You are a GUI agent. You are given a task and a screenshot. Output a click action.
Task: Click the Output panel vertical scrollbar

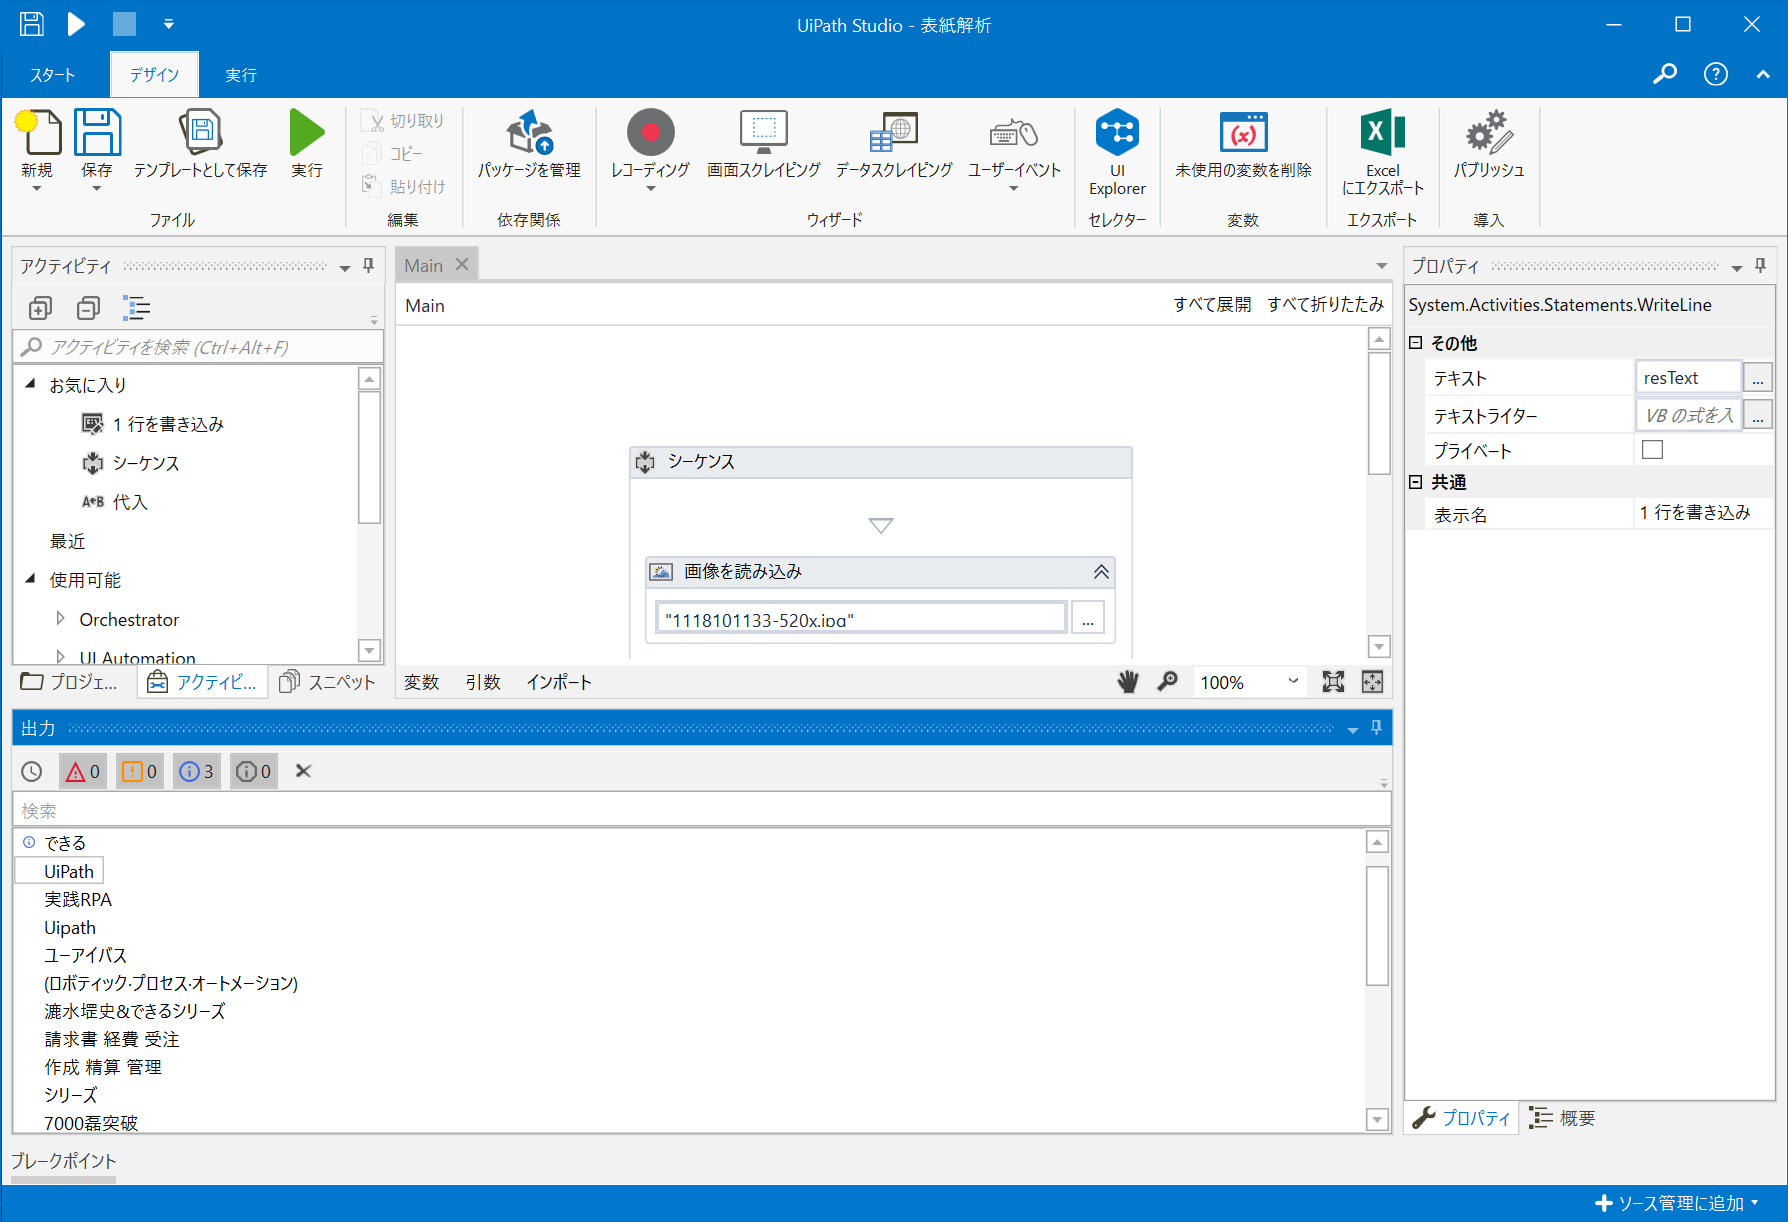click(x=1377, y=926)
